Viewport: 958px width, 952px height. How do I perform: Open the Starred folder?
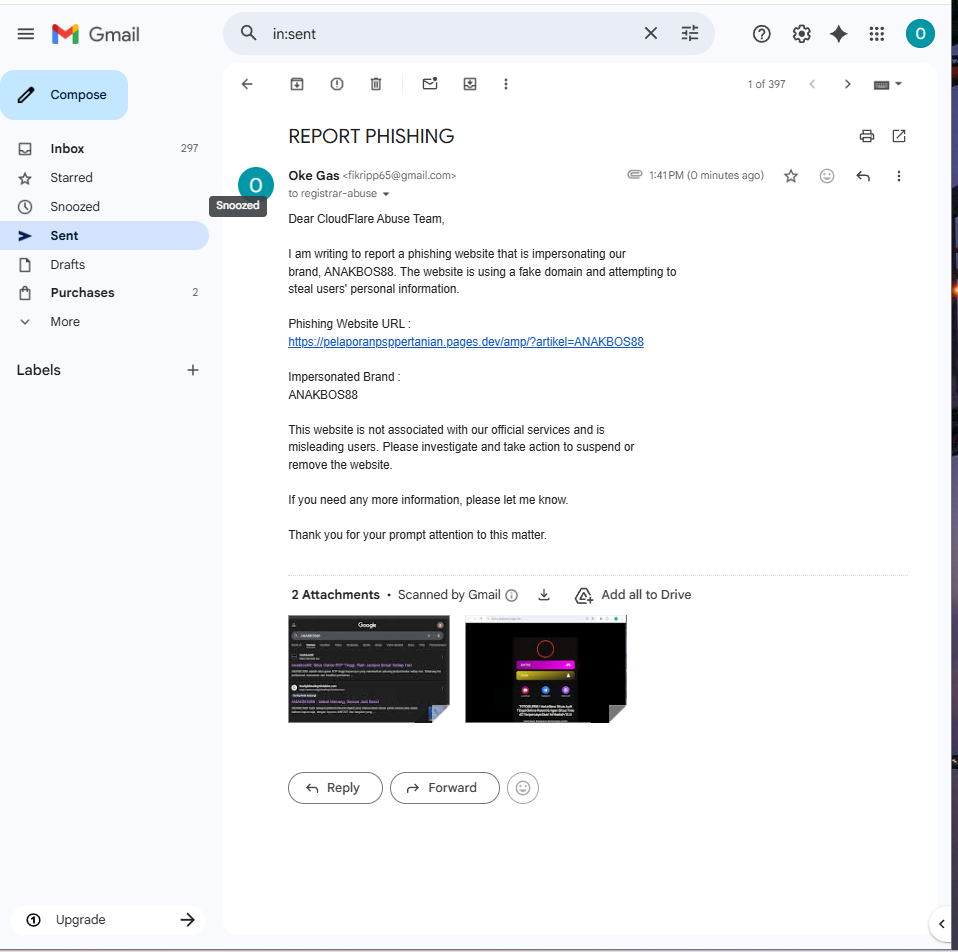click(104, 178)
